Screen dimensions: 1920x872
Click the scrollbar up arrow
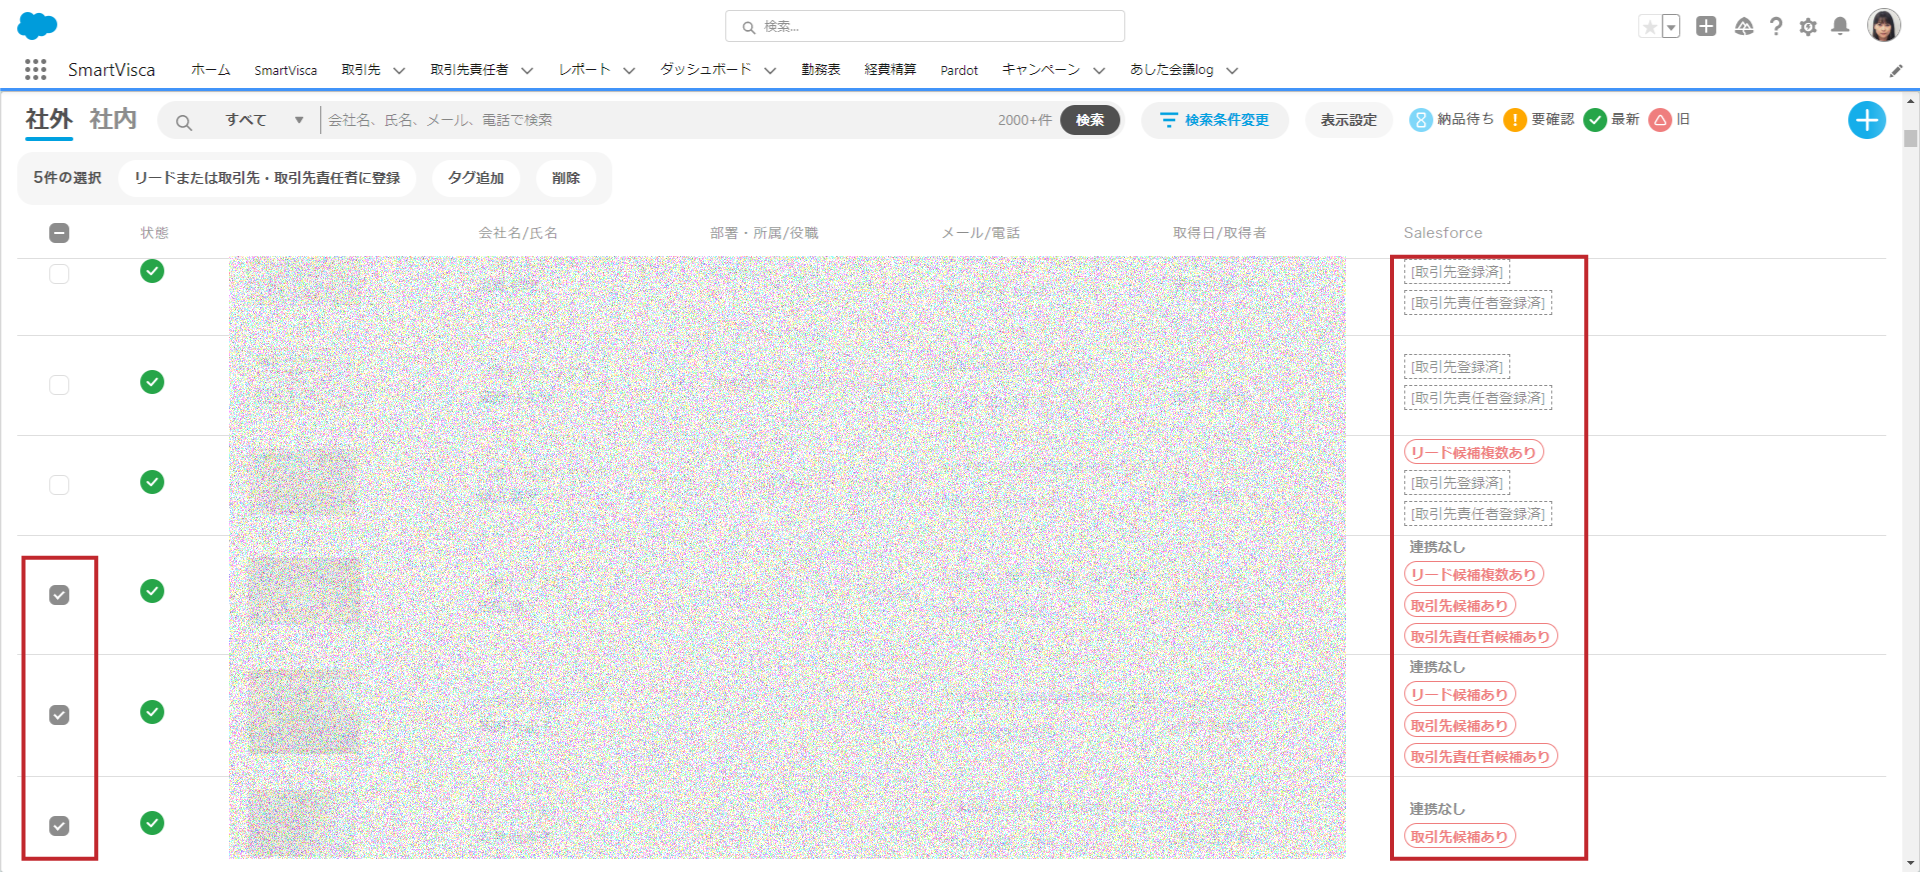pos(1911,101)
